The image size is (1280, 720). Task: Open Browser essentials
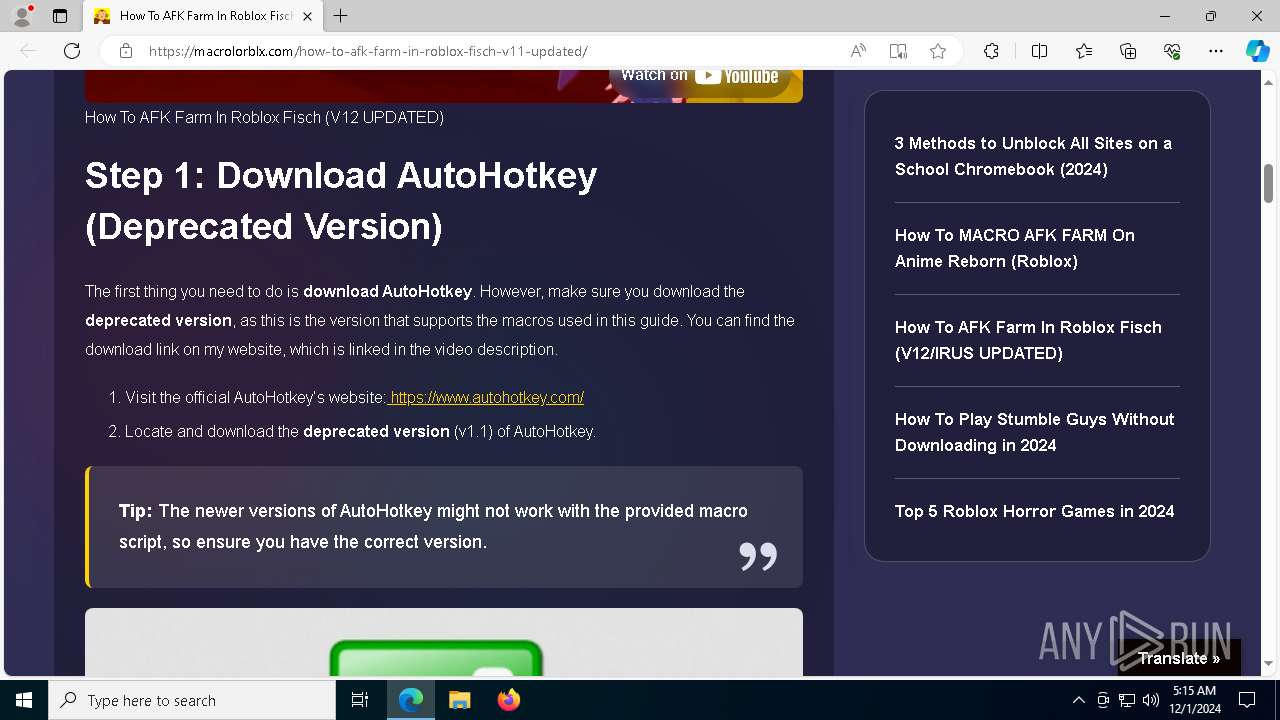tap(1172, 51)
